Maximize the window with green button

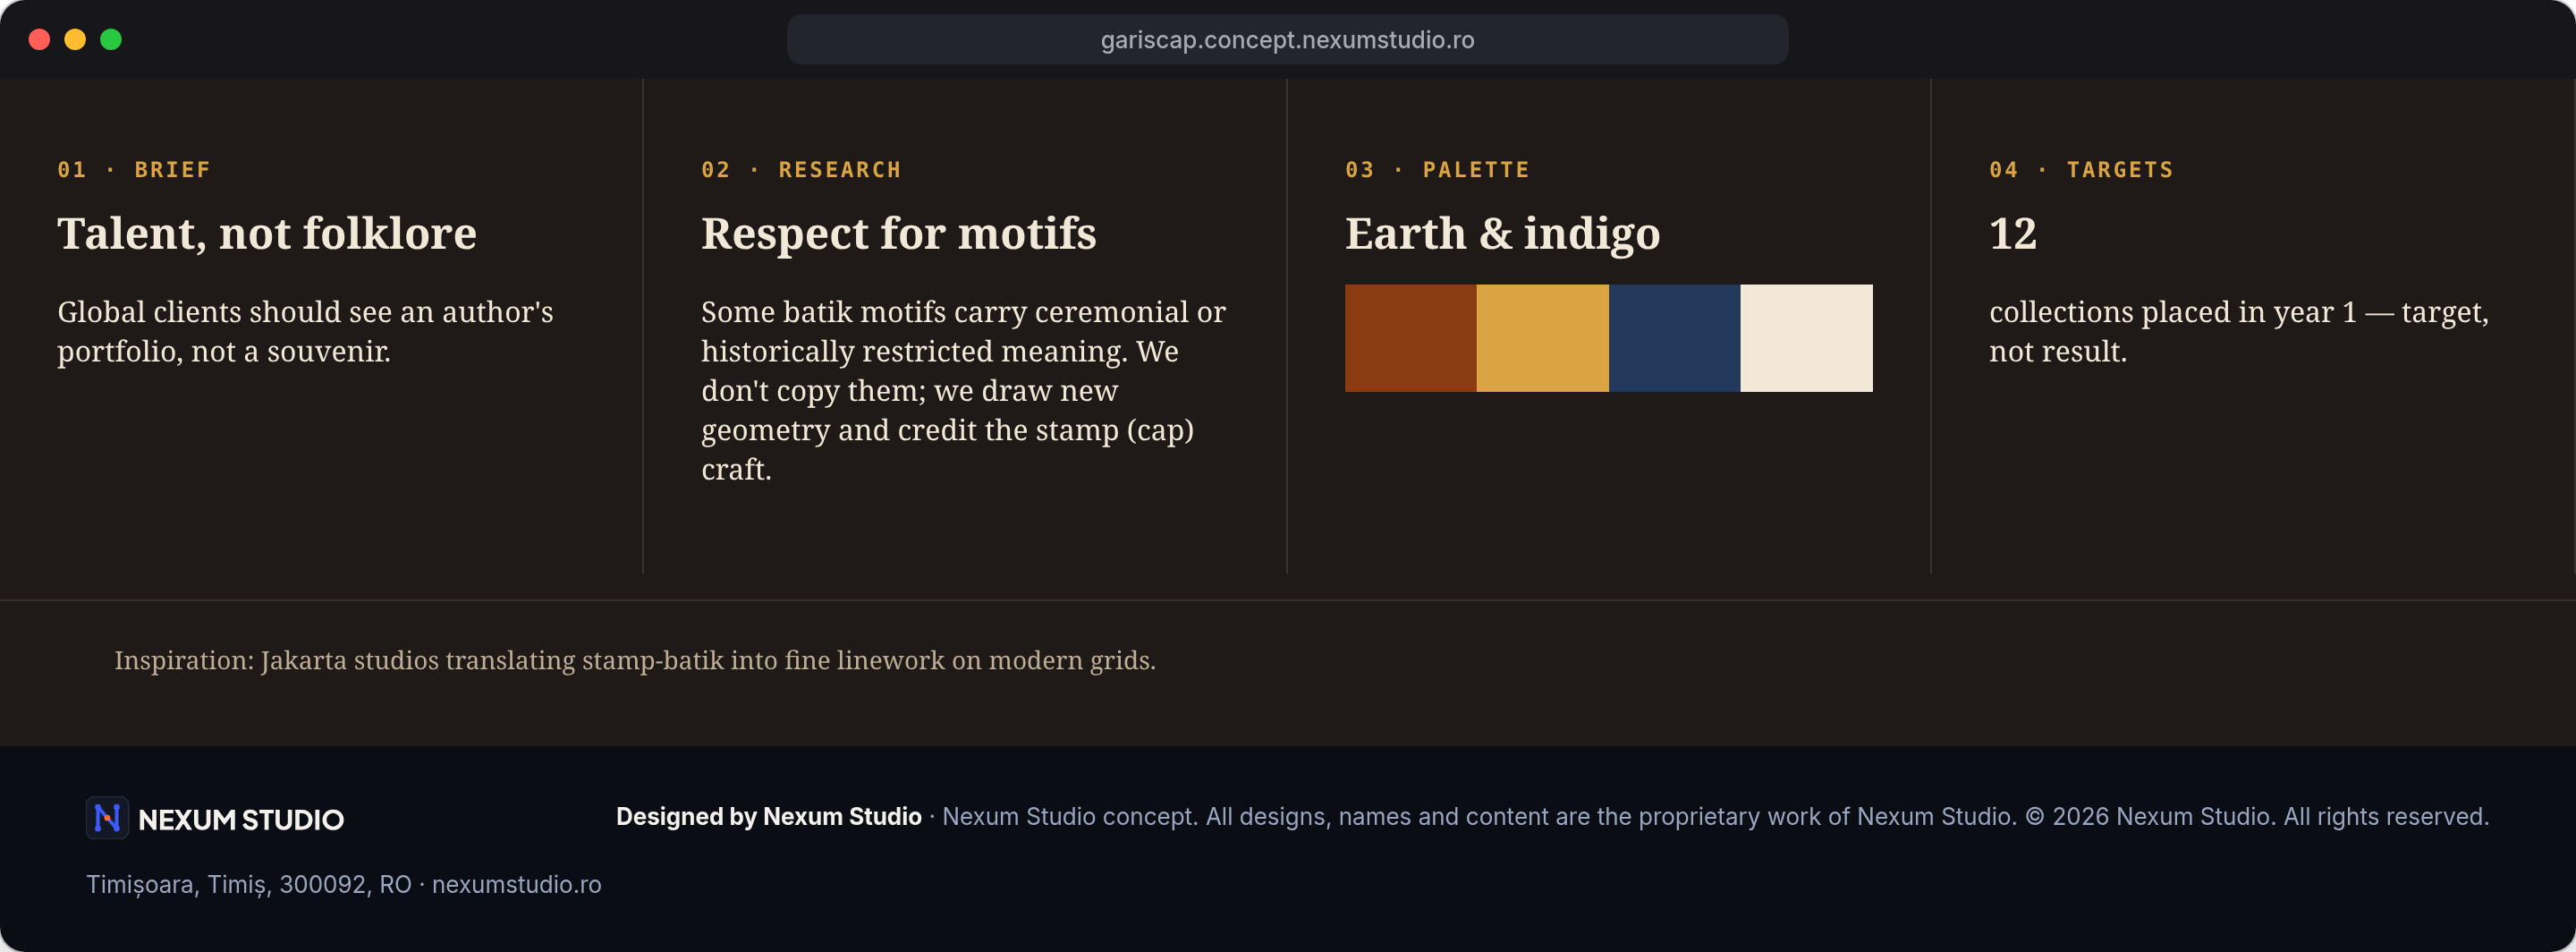click(111, 40)
